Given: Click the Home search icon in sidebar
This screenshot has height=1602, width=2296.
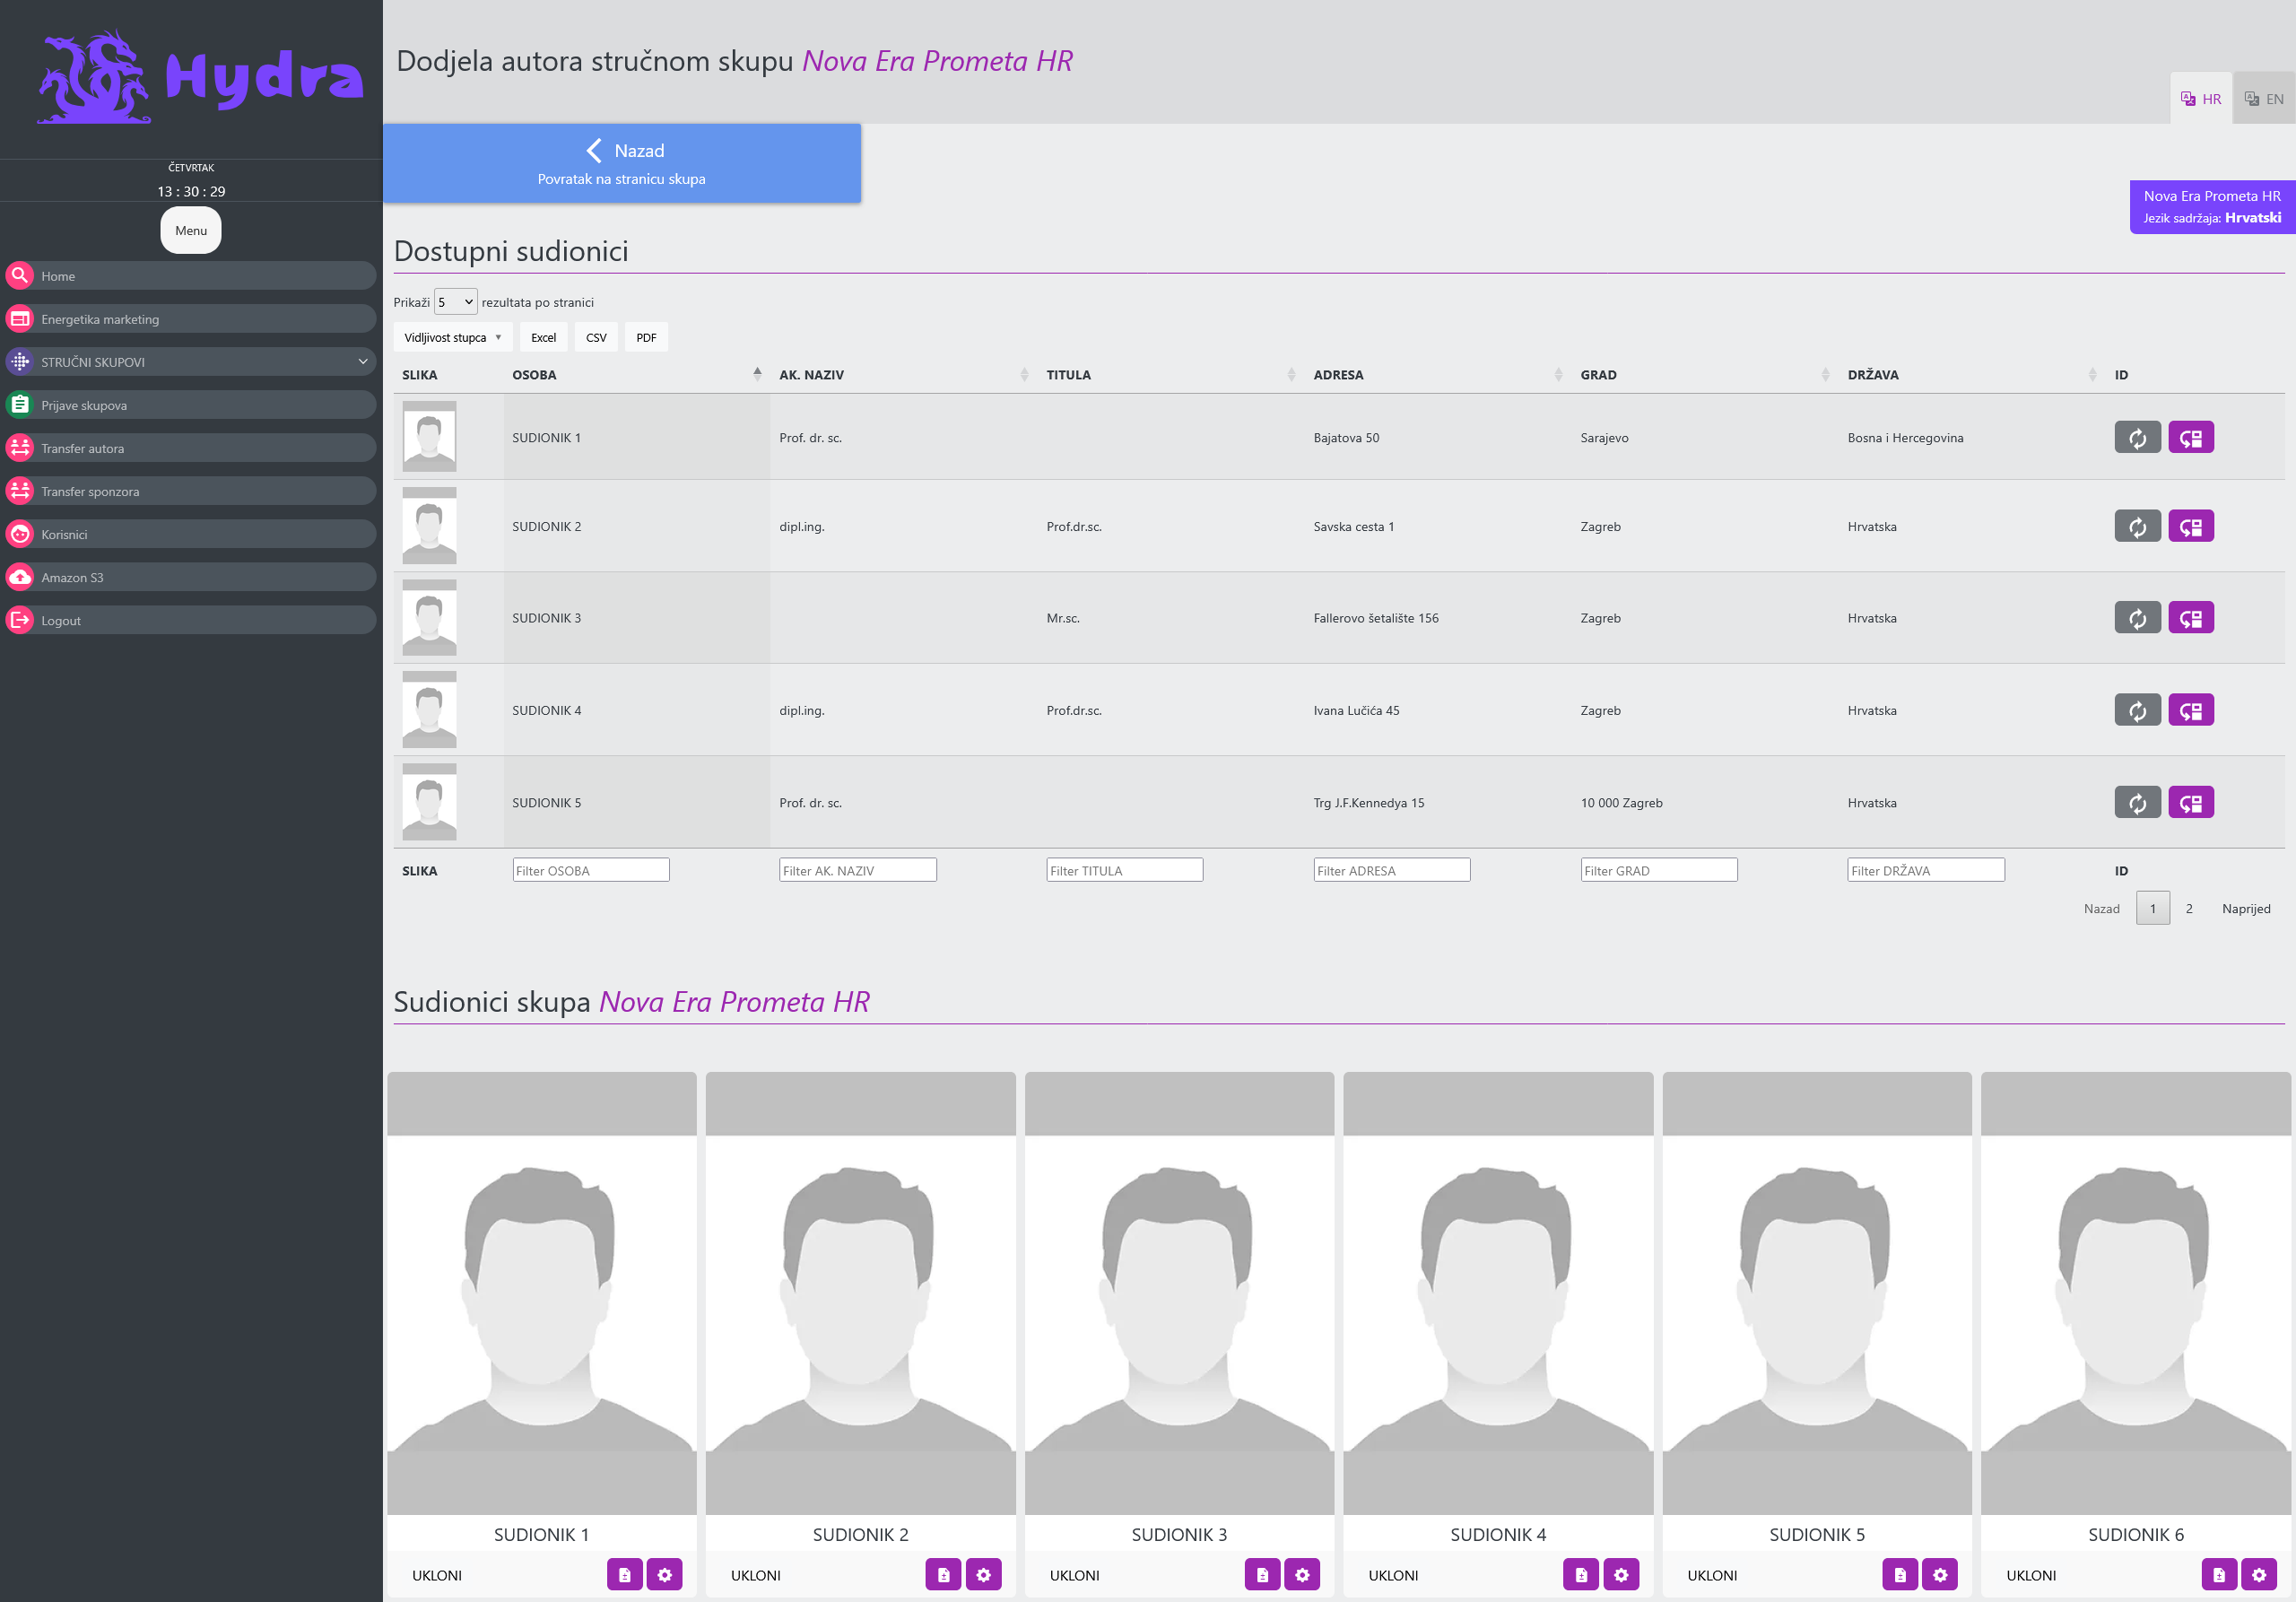Looking at the screenshot, I should click(x=20, y=276).
